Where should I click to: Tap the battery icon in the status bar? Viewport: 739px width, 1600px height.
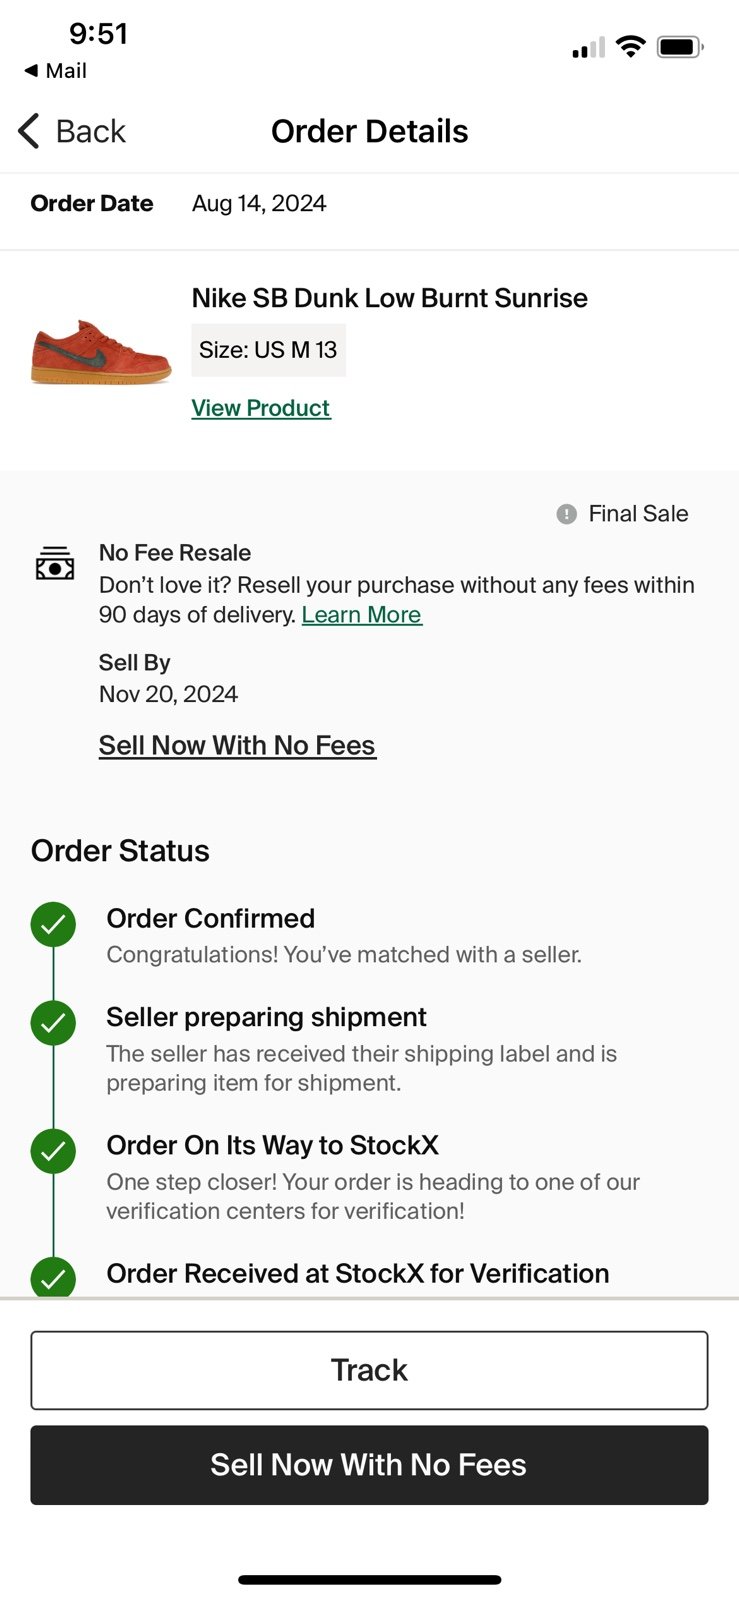point(680,47)
